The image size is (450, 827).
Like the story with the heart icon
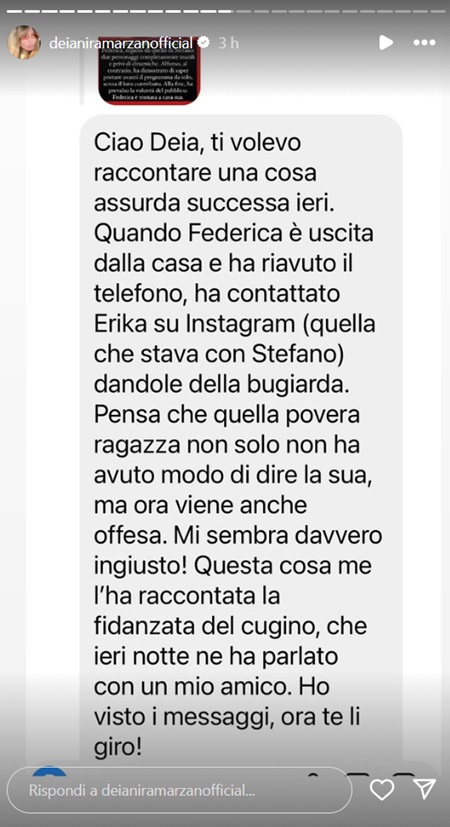382,790
